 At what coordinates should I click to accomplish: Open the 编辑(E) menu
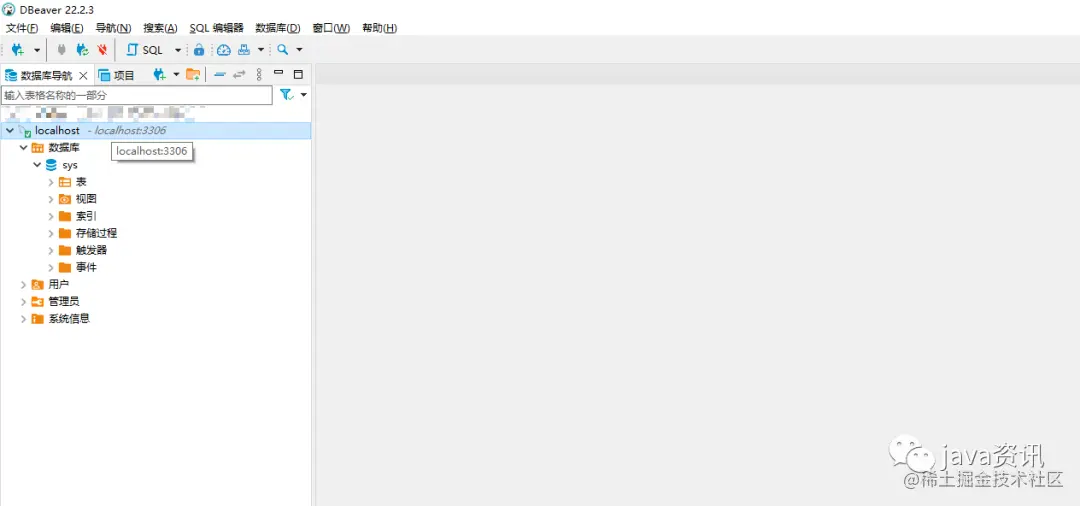(x=67, y=28)
